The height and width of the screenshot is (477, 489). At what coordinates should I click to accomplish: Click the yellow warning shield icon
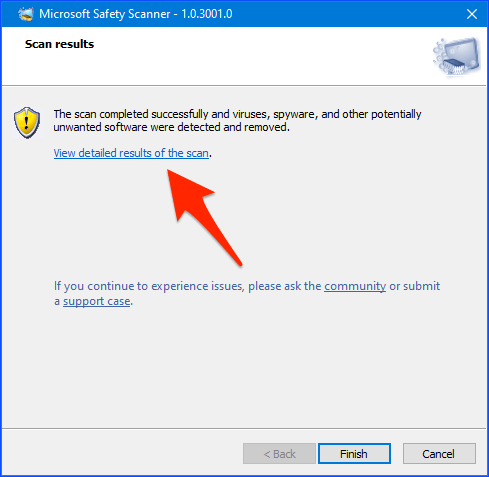coord(27,123)
